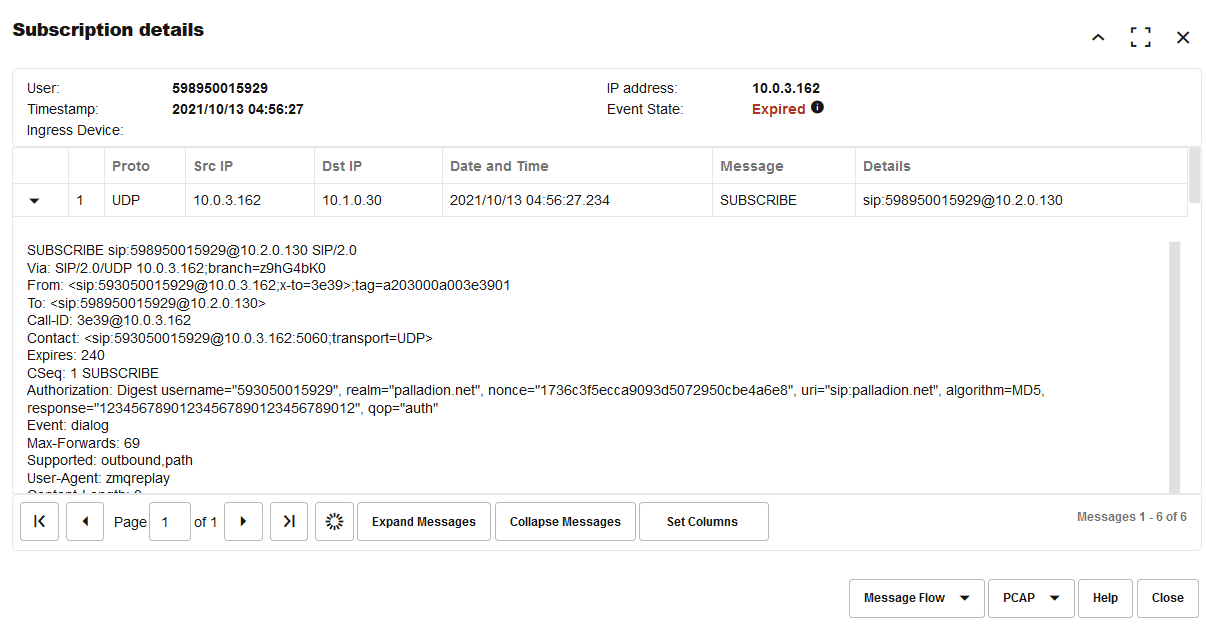
Task: Click the Close button at bottom
Action: tap(1167, 598)
